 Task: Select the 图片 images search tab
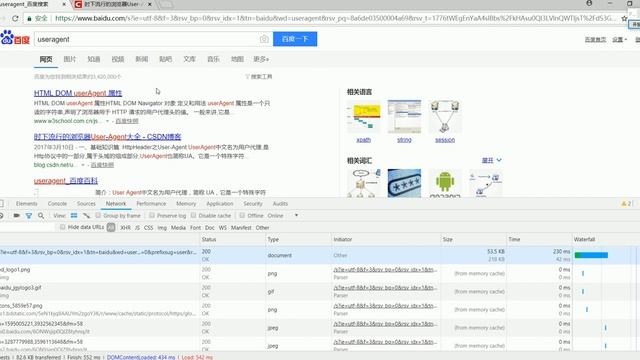click(70, 59)
